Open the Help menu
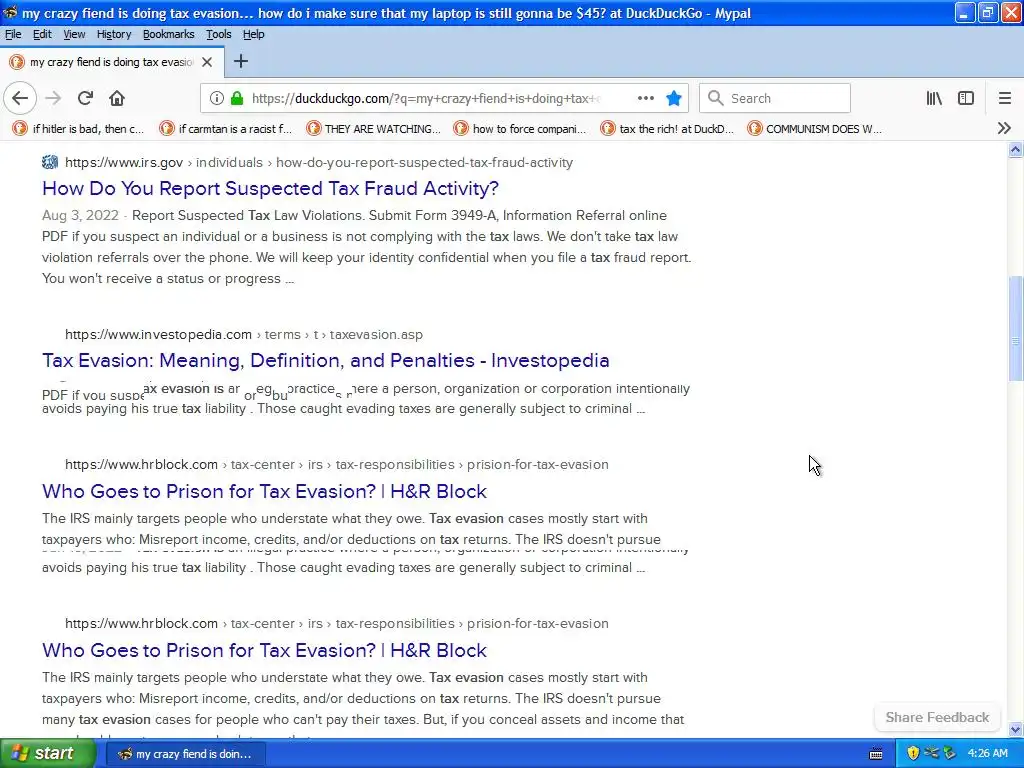This screenshot has height=768, width=1024. (253, 34)
